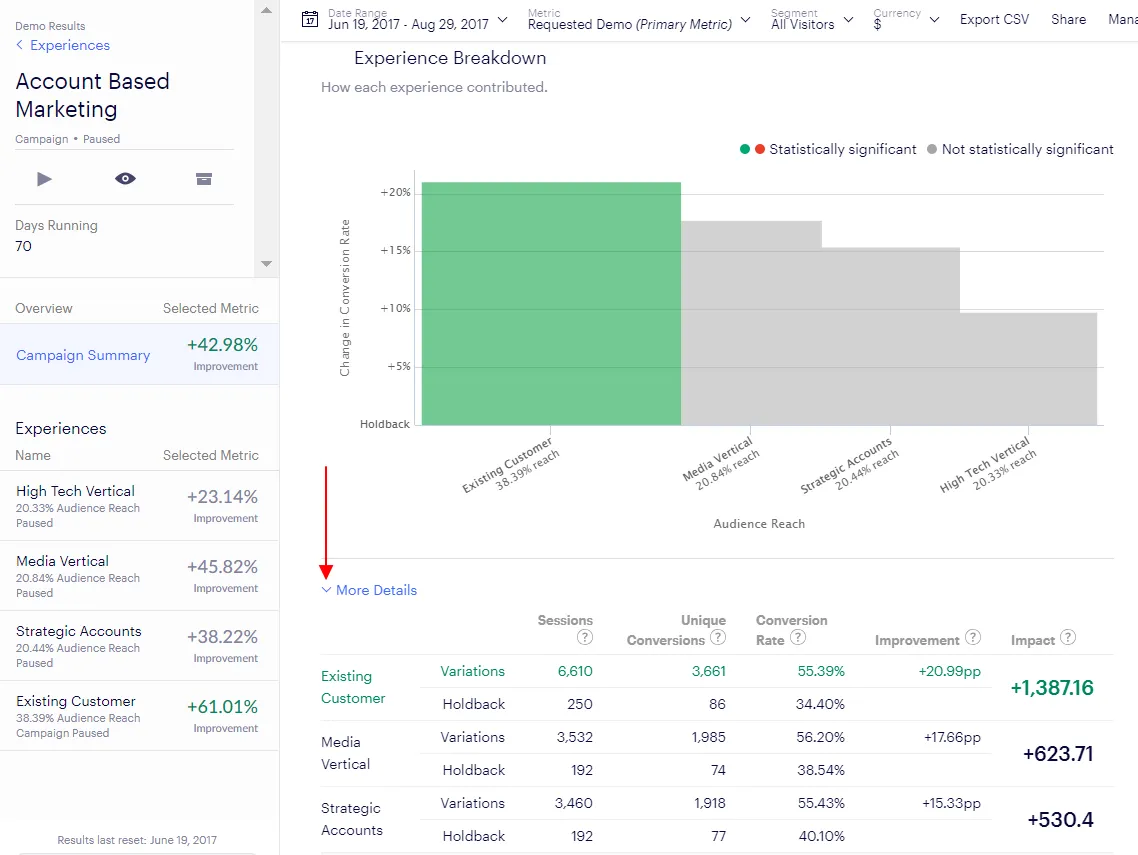Image resolution: width=1138 pixels, height=855 pixels.
Task: Open the date range calendar icon
Action: pyautogui.click(x=310, y=20)
